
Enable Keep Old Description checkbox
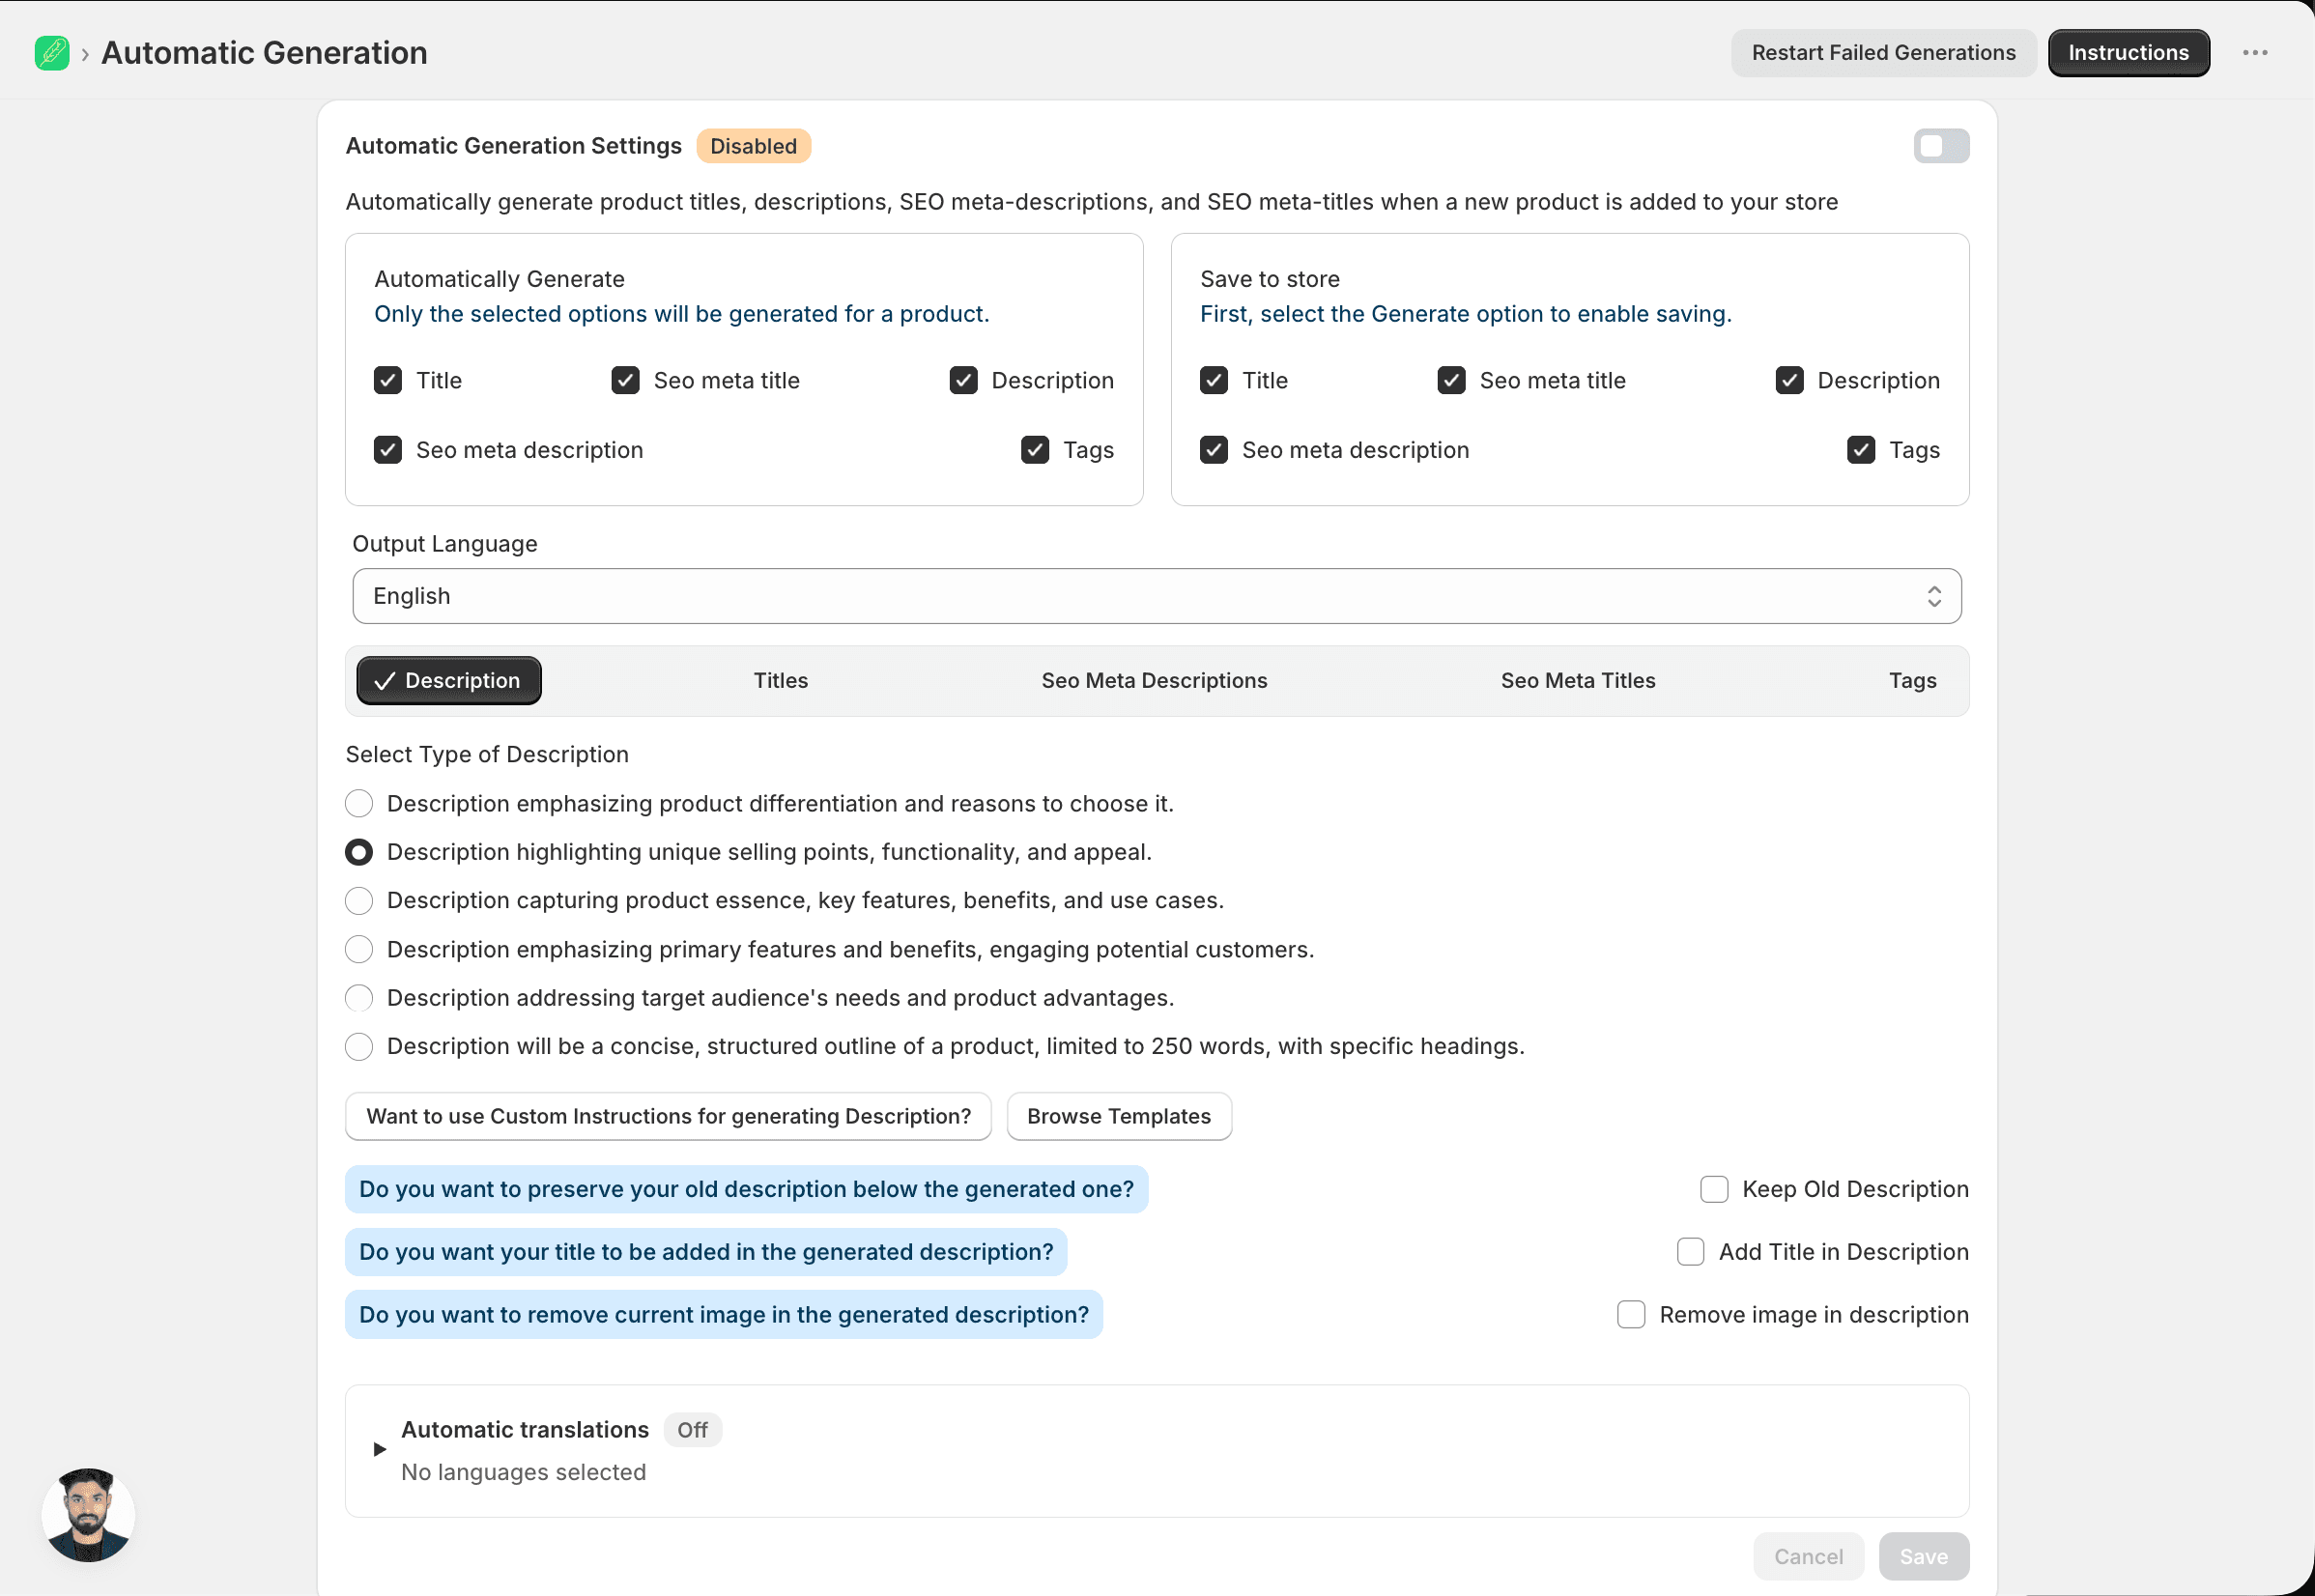(1714, 1189)
